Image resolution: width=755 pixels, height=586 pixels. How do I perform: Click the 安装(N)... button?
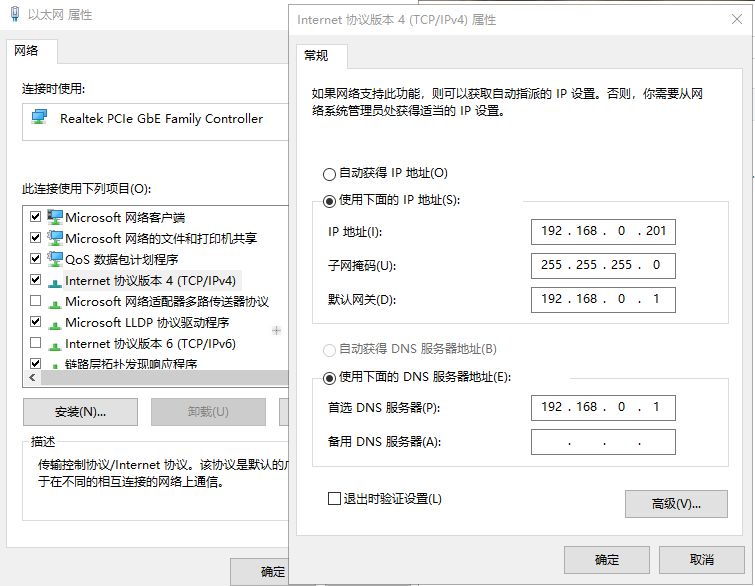(x=80, y=412)
